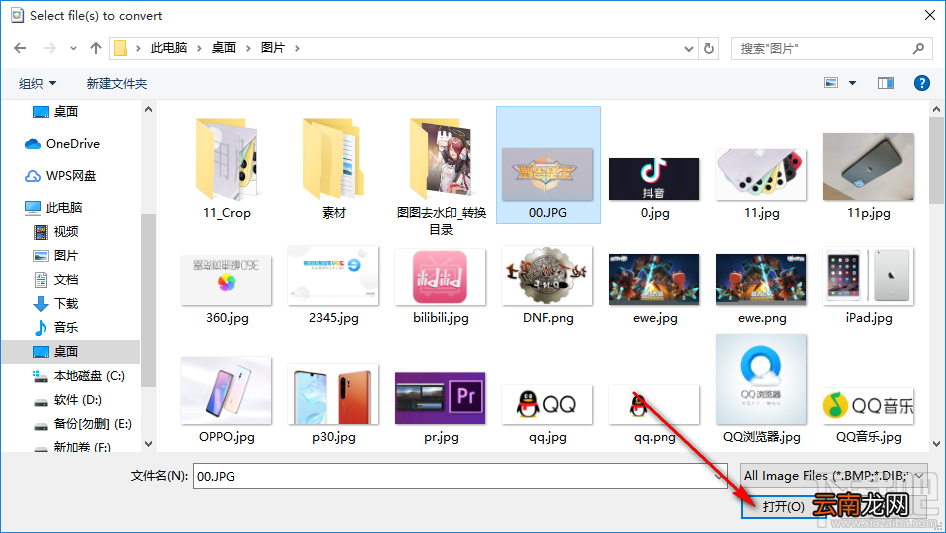Click sidebar scrollbar up arrow

(x=148, y=110)
